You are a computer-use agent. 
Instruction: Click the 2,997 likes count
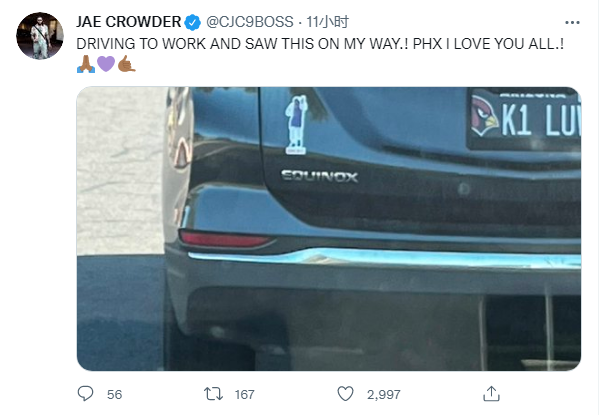coord(383,395)
